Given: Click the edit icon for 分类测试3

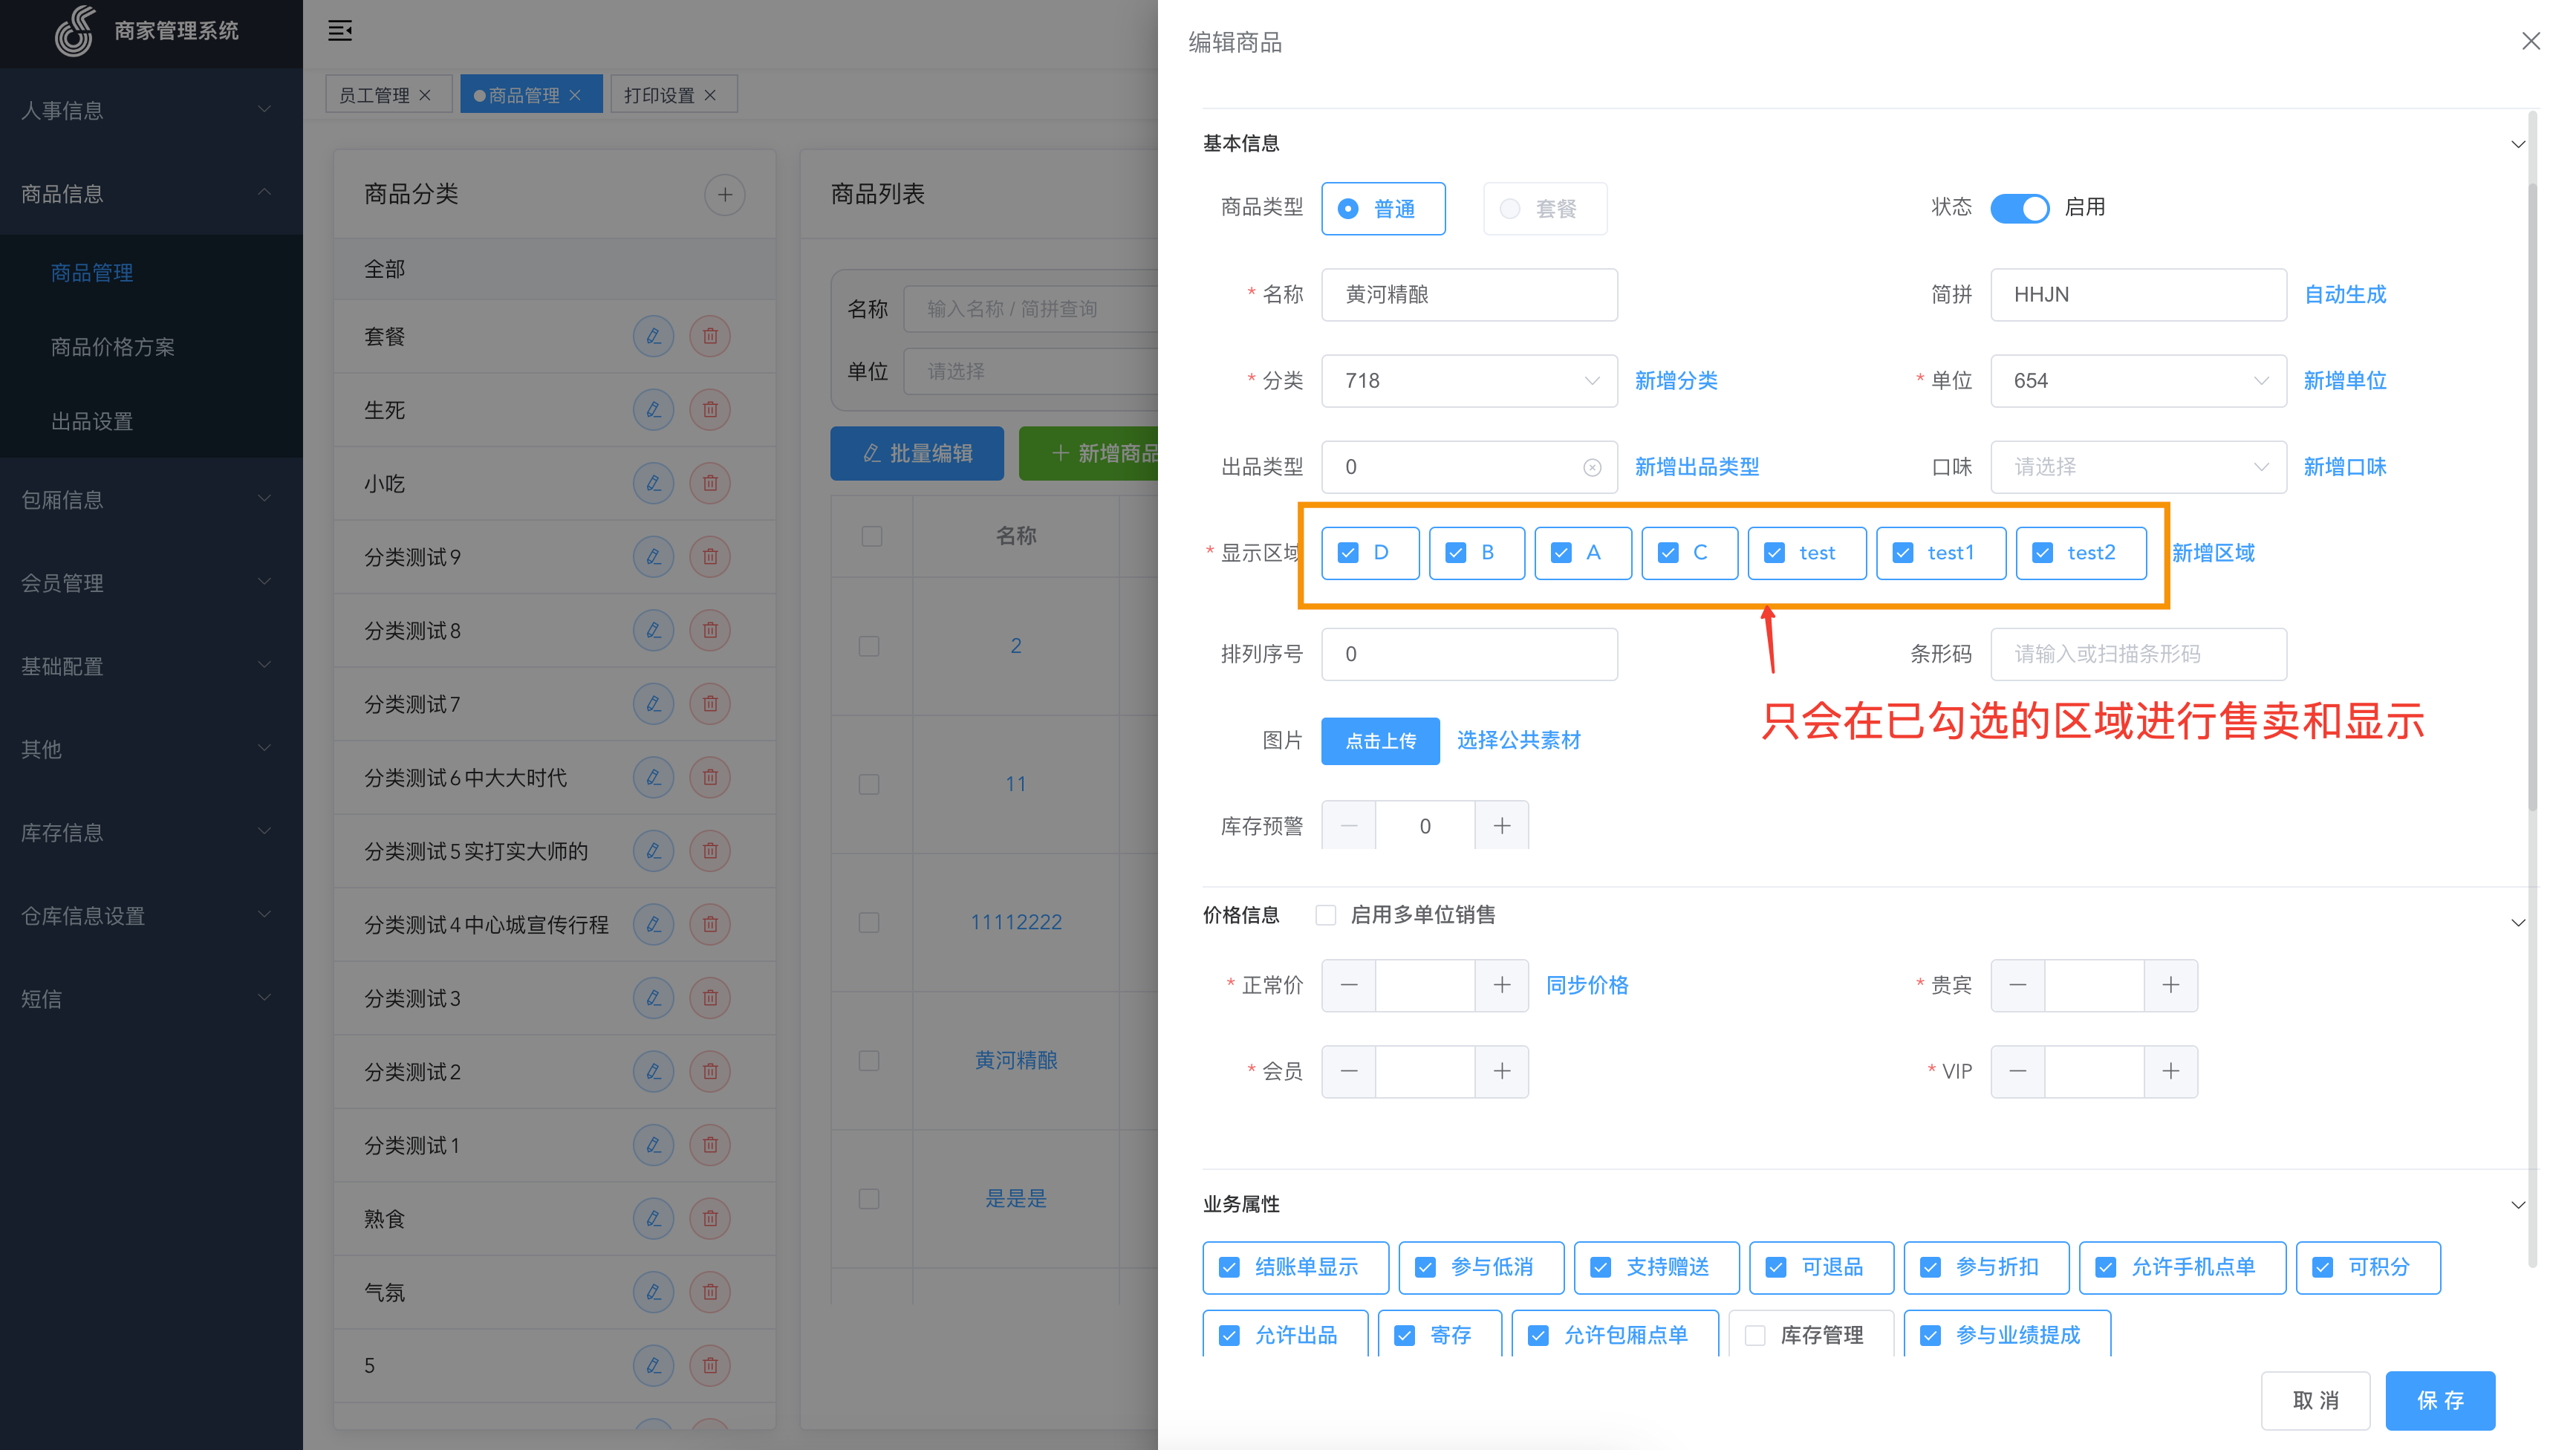Looking at the screenshot, I should tap(653, 998).
